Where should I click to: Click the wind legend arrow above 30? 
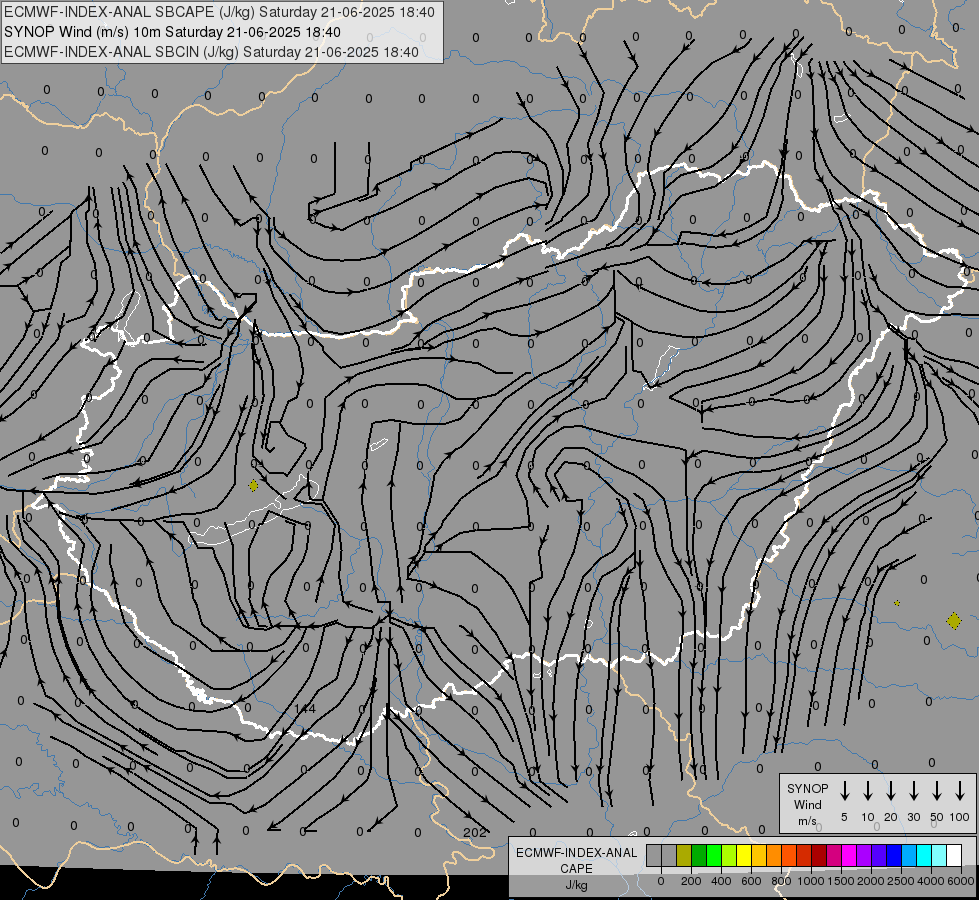[914, 791]
